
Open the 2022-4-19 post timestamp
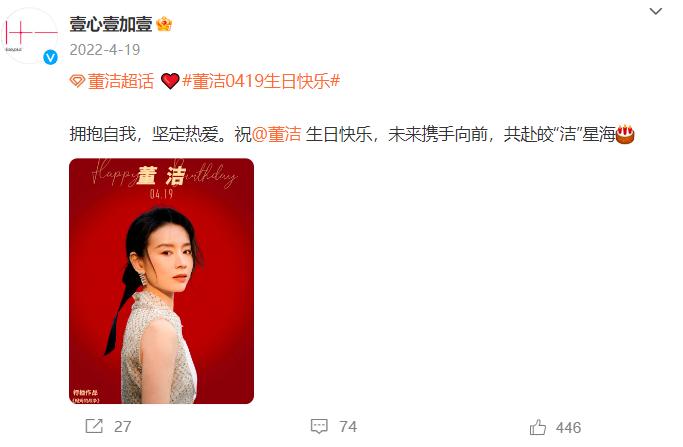(x=105, y=50)
